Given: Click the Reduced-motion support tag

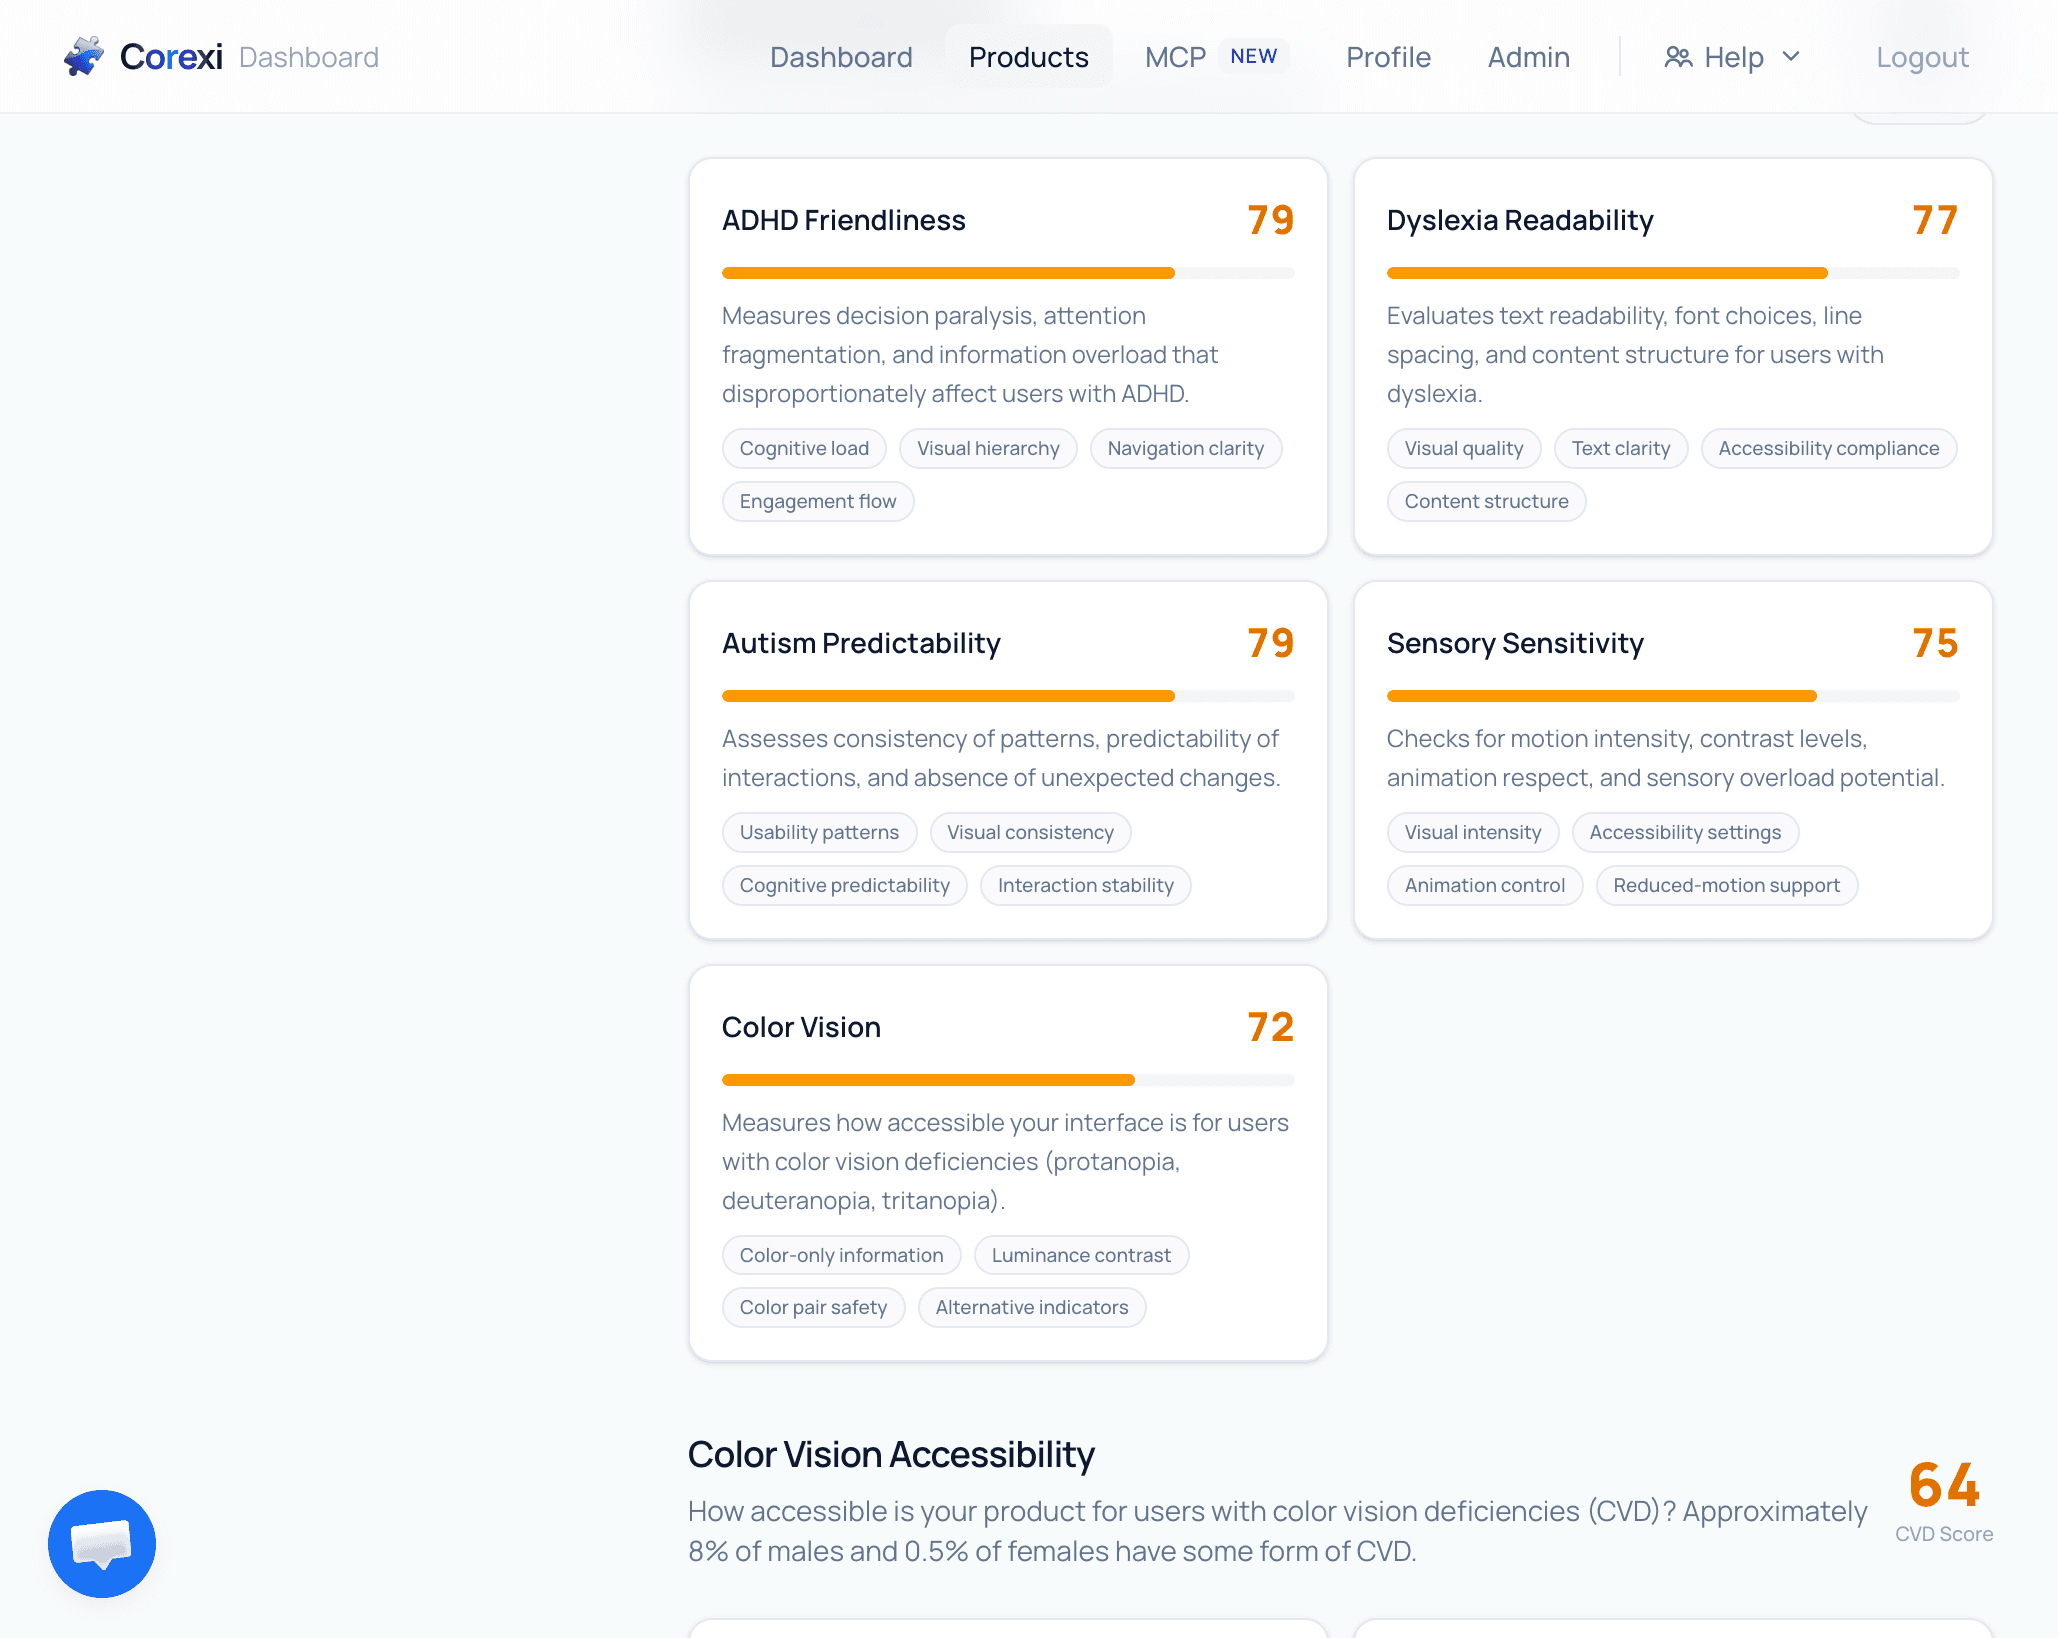Looking at the screenshot, I should (x=1726, y=885).
